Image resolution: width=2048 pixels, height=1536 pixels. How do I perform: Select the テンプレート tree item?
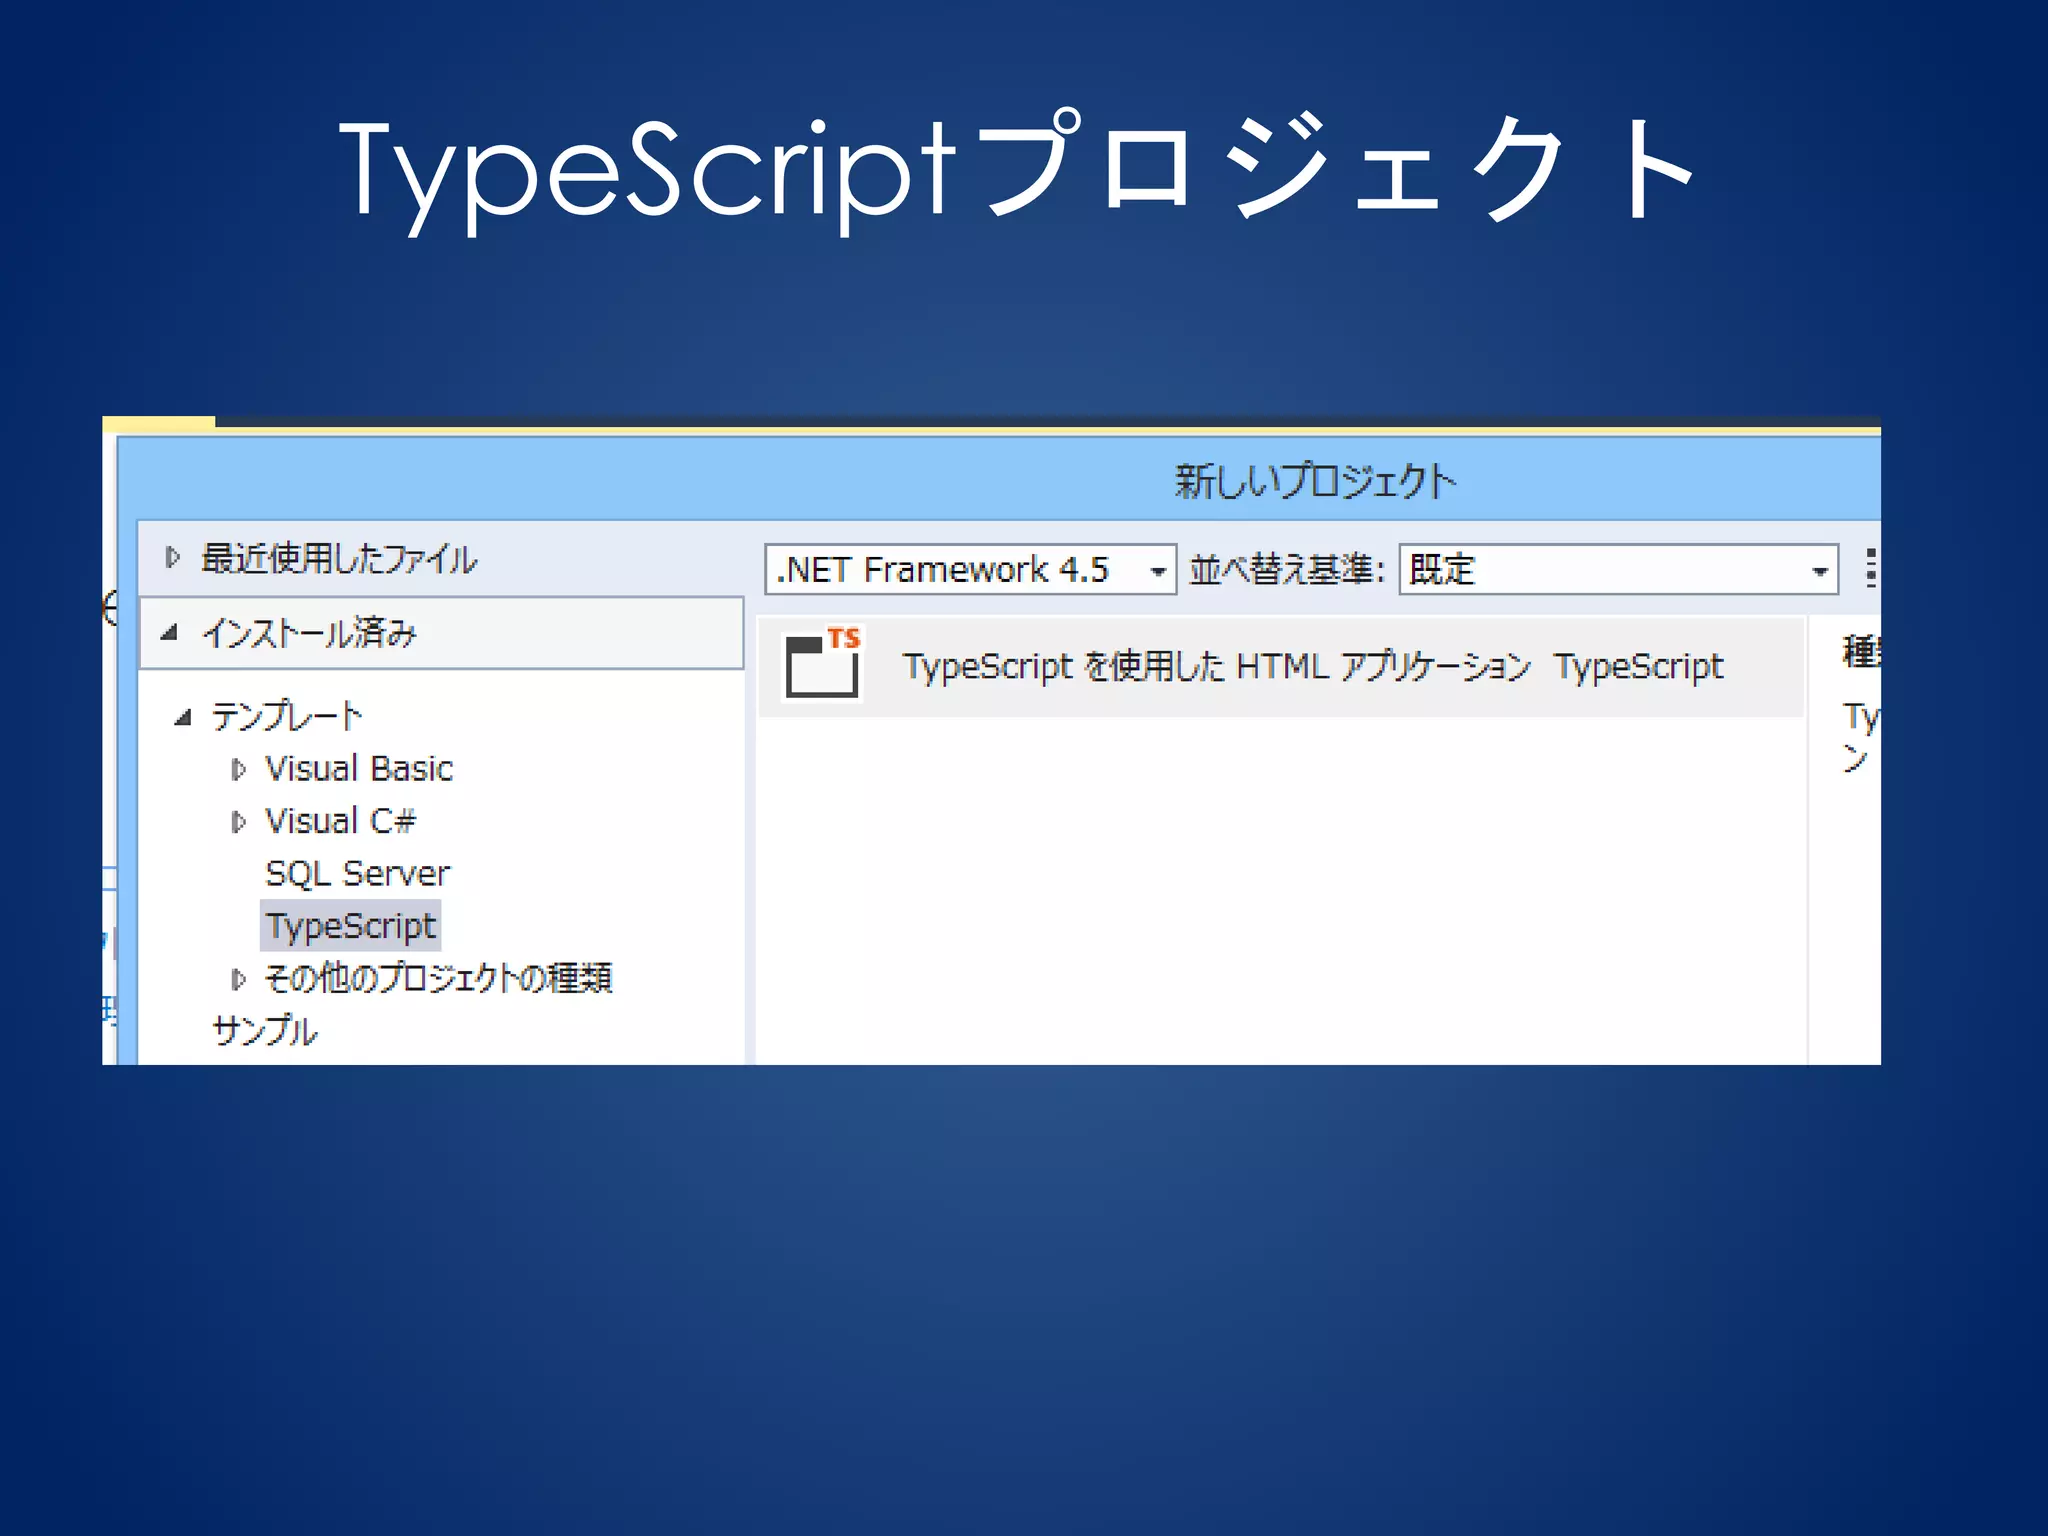point(286,716)
